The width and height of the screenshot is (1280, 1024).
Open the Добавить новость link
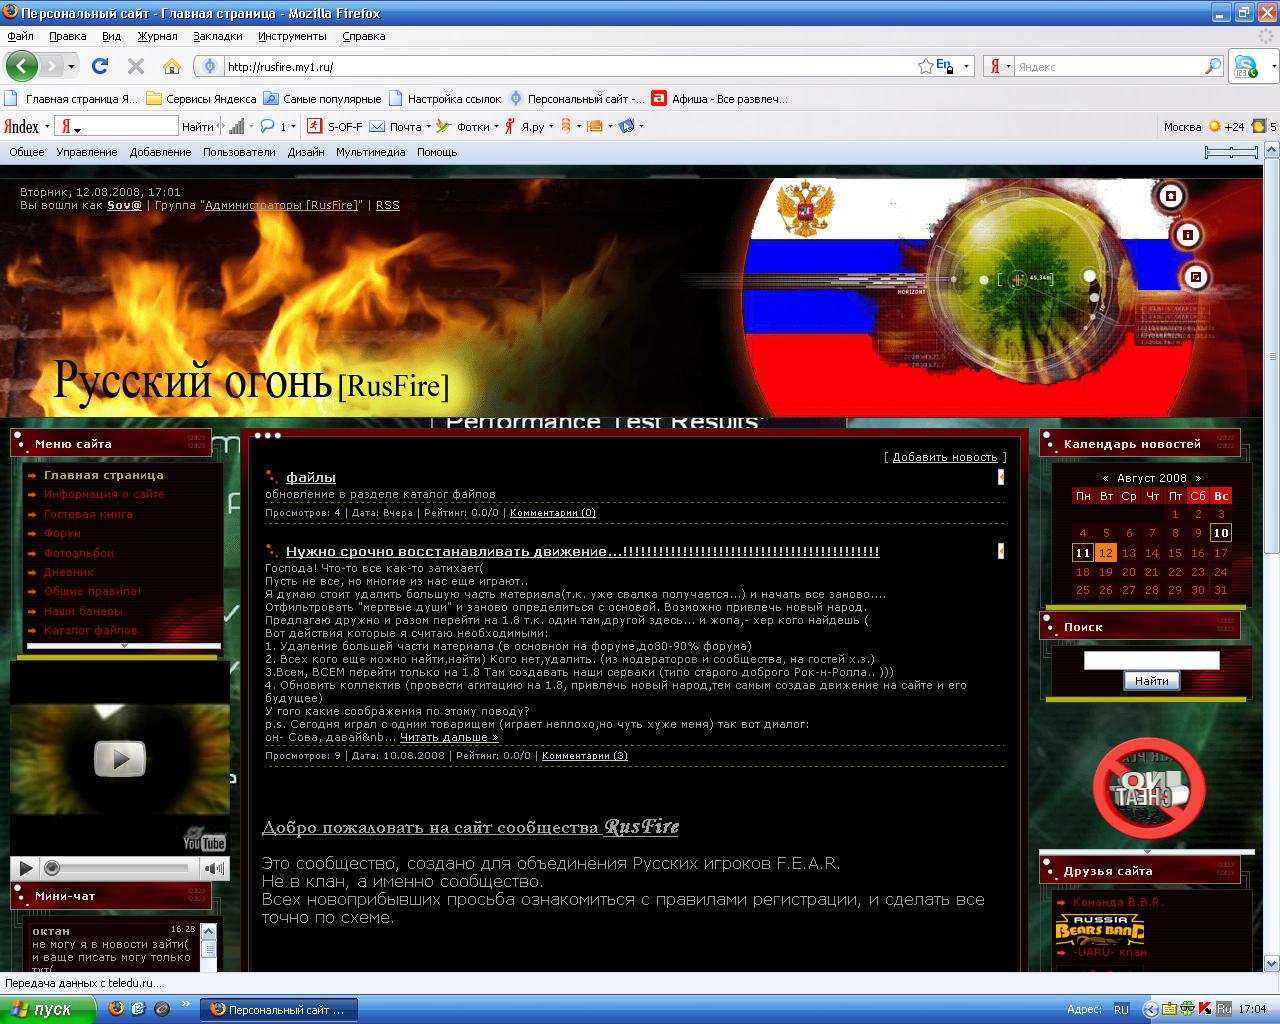click(945, 457)
